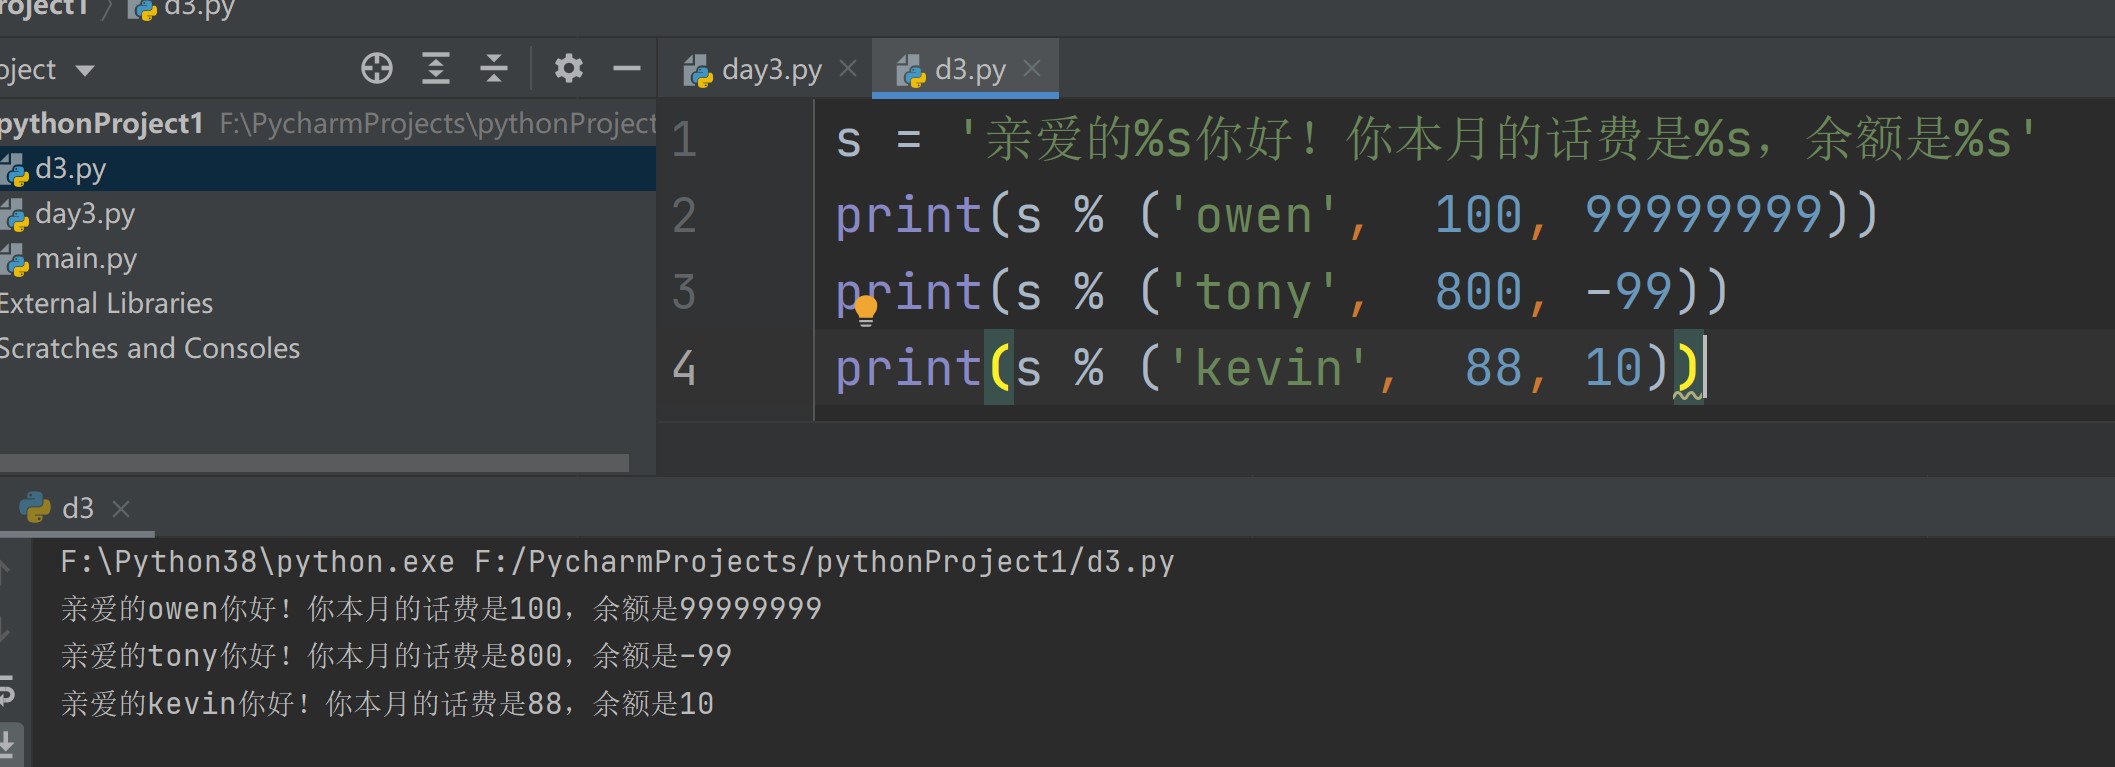2115x767 pixels.
Task: Click the locate current file crosshair icon
Action: (x=377, y=69)
